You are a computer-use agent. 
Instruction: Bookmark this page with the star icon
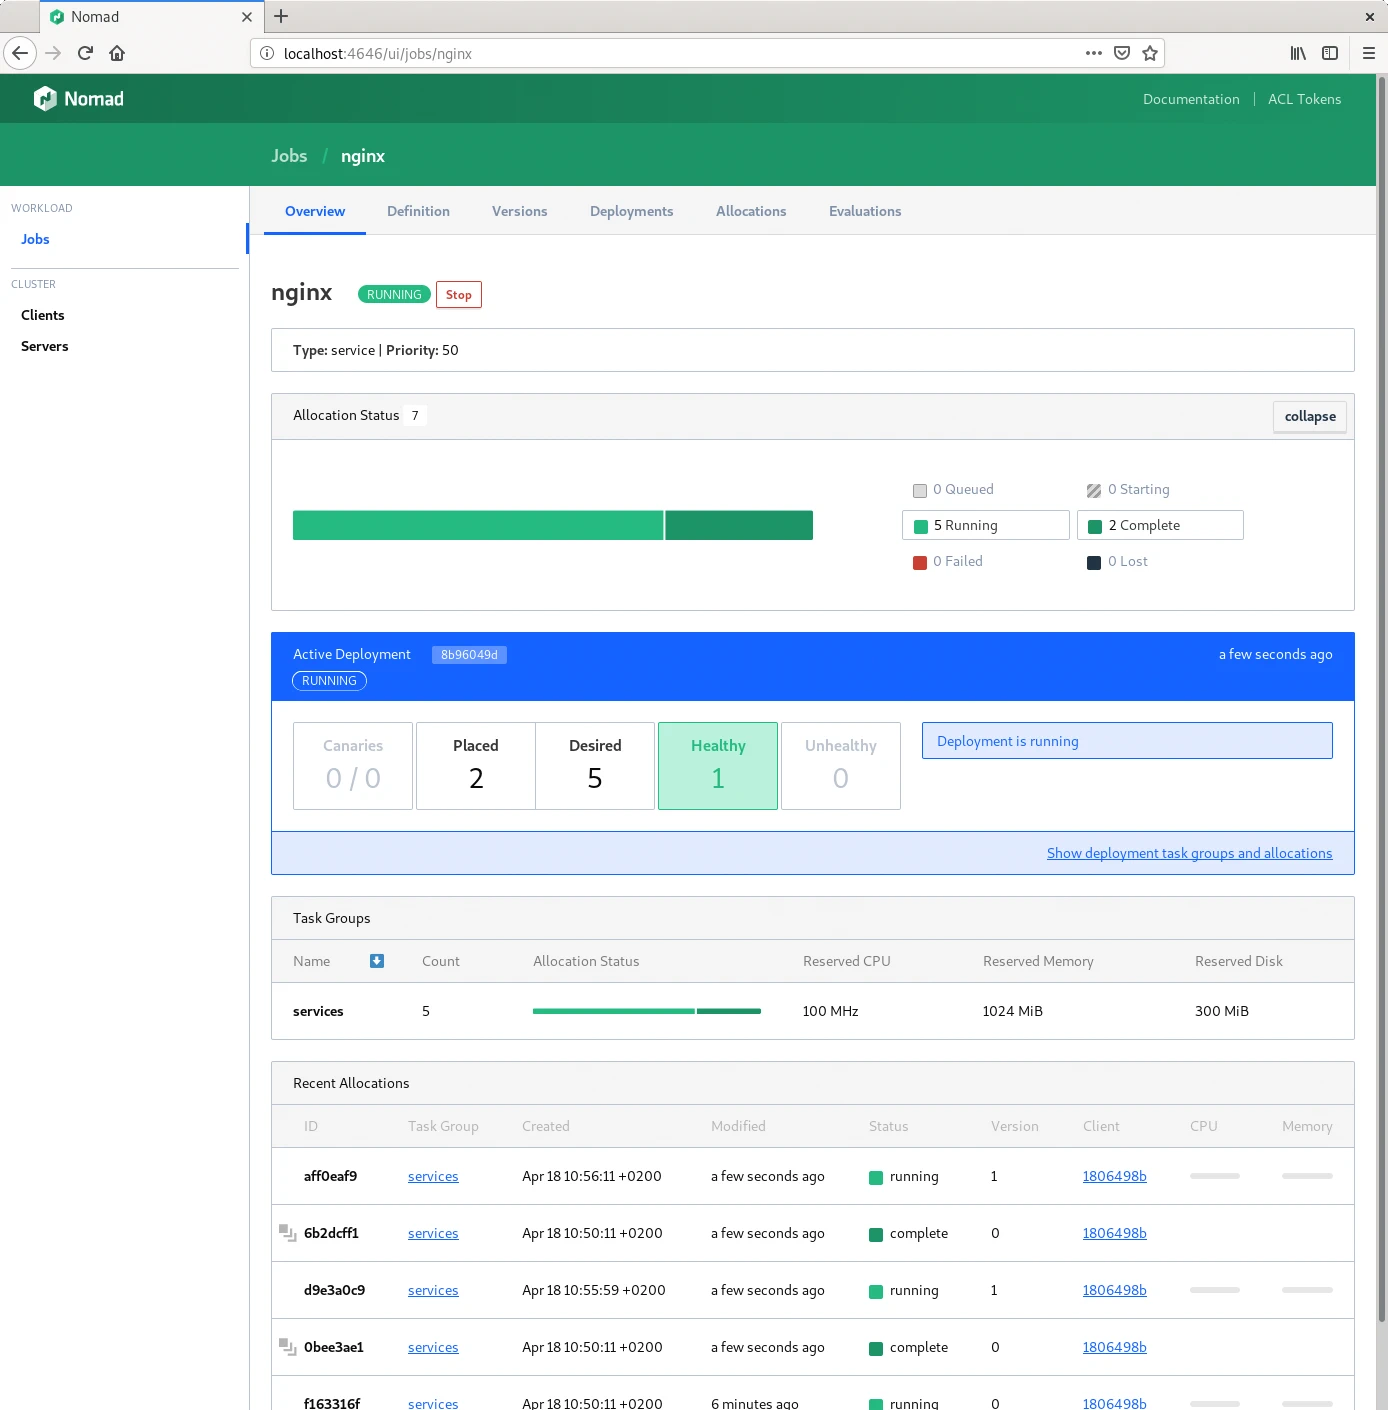(1150, 53)
